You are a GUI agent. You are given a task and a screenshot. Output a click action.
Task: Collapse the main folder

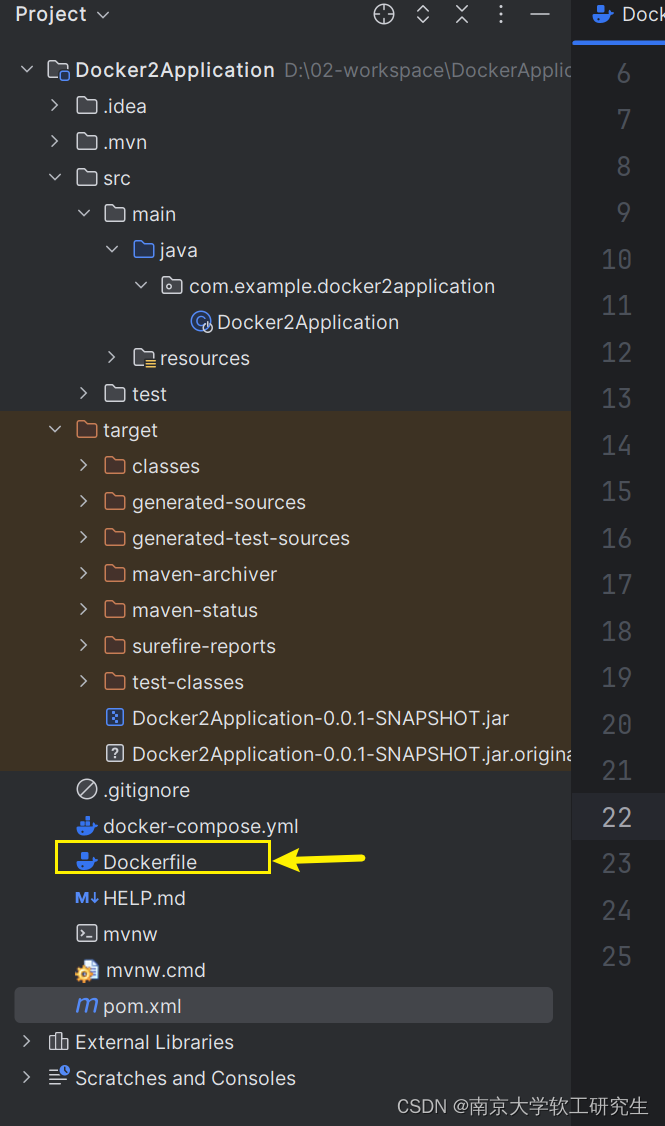point(84,213)
